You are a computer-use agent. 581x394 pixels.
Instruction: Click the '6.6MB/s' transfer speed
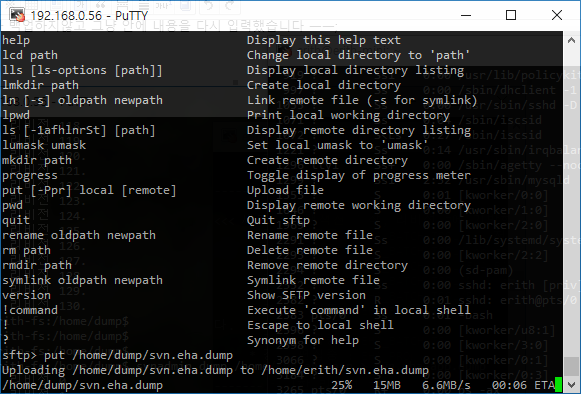point(446,385)
